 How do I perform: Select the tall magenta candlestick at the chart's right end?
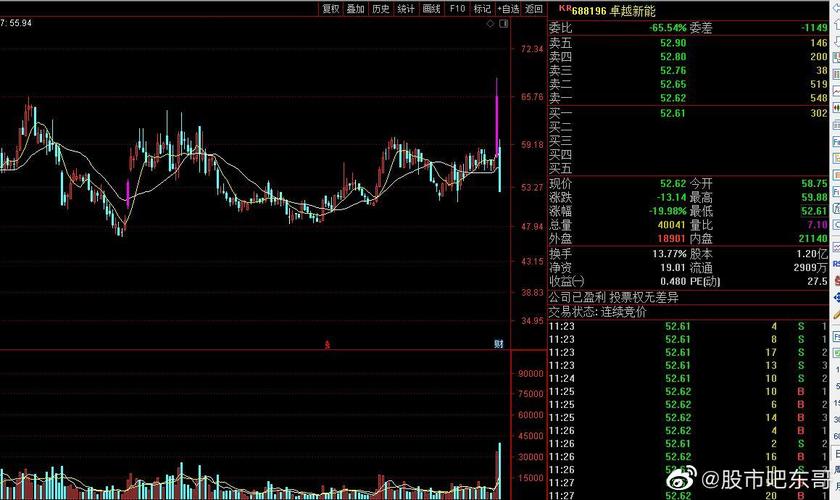coord(497,117)
